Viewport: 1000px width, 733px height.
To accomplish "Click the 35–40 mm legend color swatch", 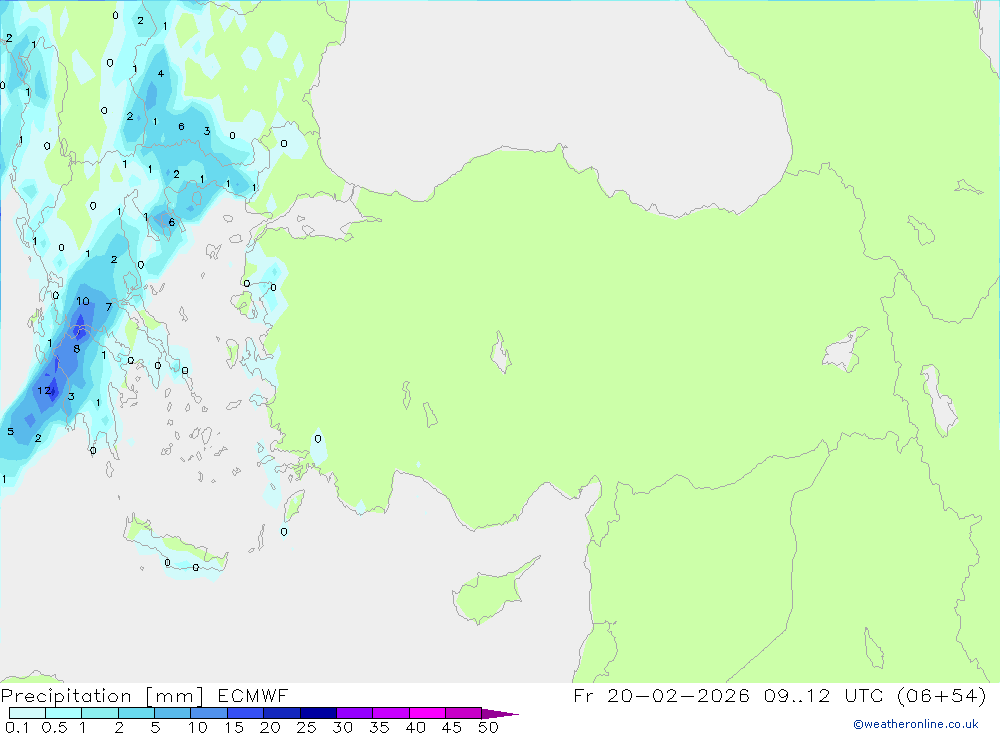I will 391,713.
